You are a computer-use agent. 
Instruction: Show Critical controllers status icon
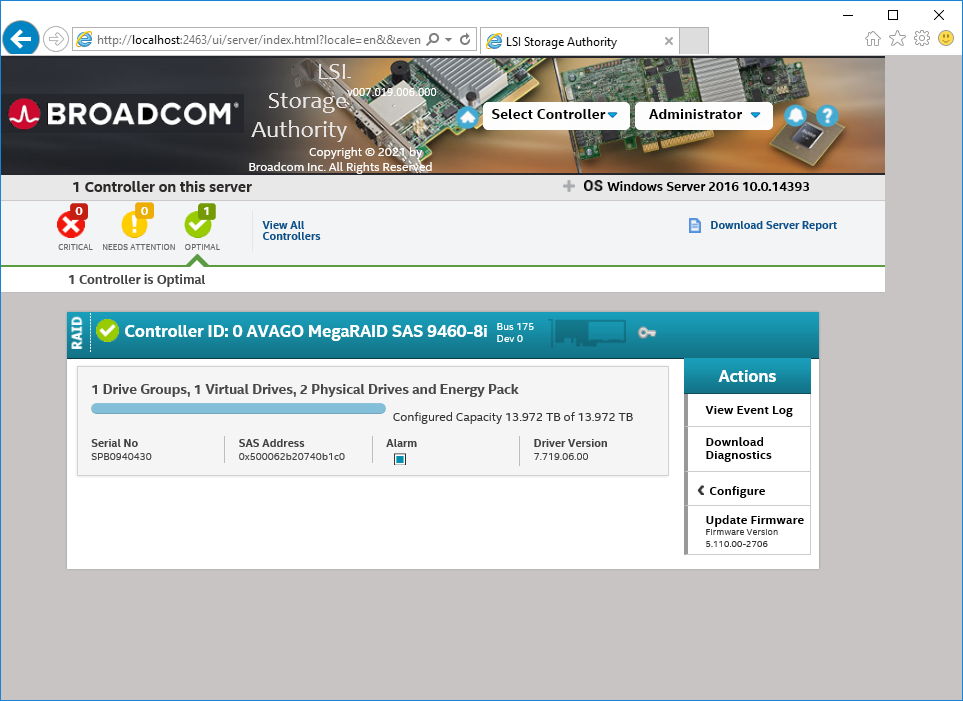point(72,222)
